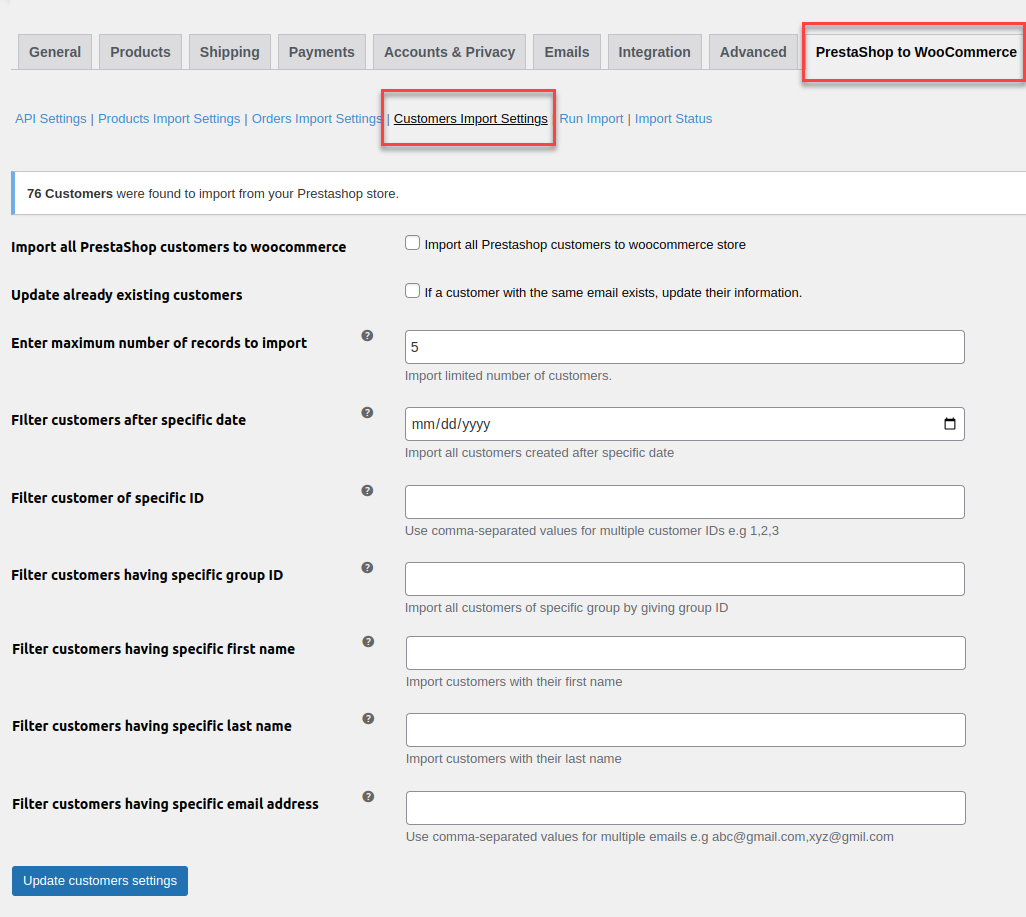Image resolution: width=1026 pixels, height=917 pixels.
Task: Click the help icon beside maximum records setting
Action: pyautogui.click(x=367, y=336)
